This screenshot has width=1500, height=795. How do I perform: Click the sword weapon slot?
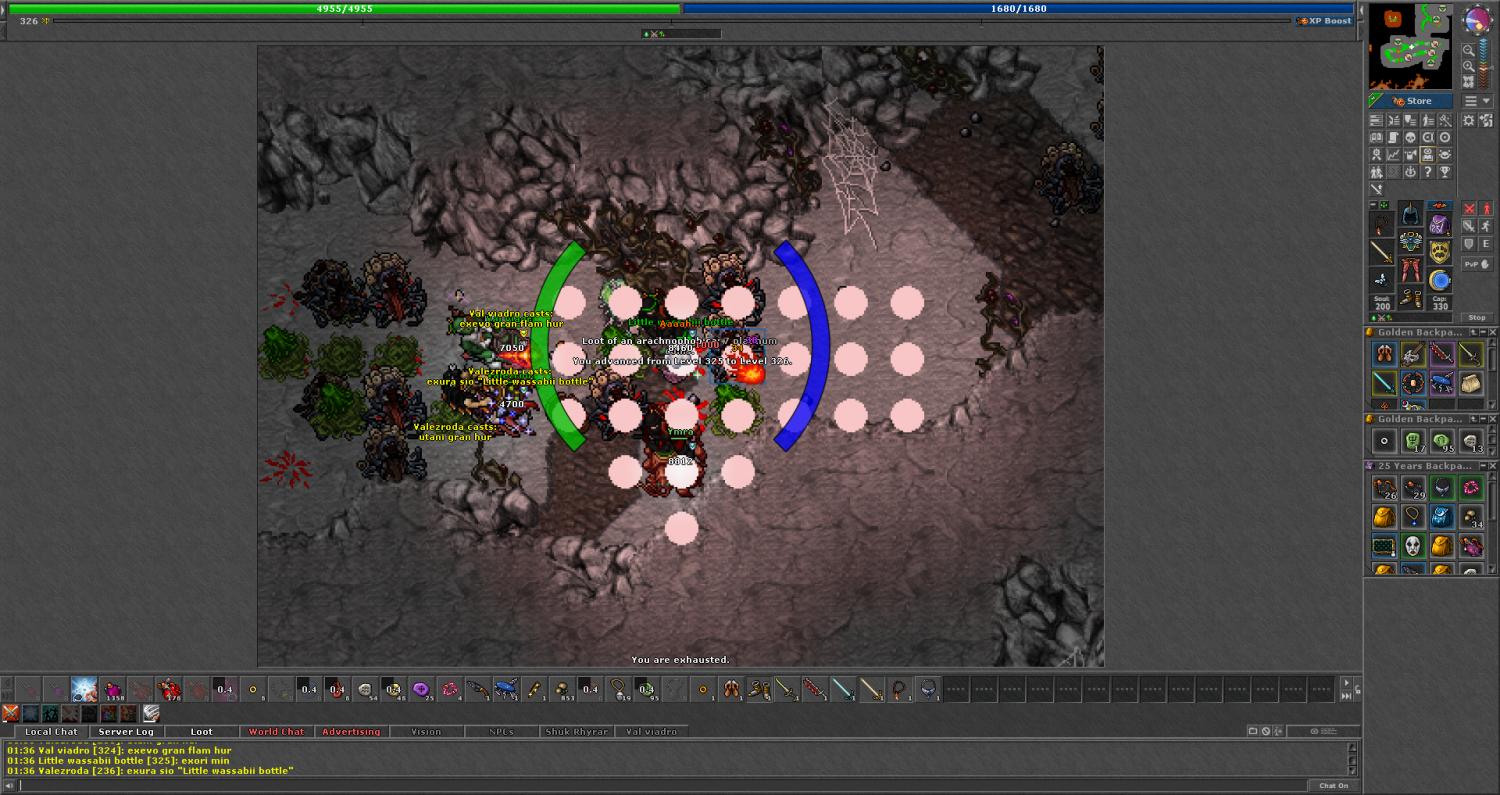(x=1382, y=252)
